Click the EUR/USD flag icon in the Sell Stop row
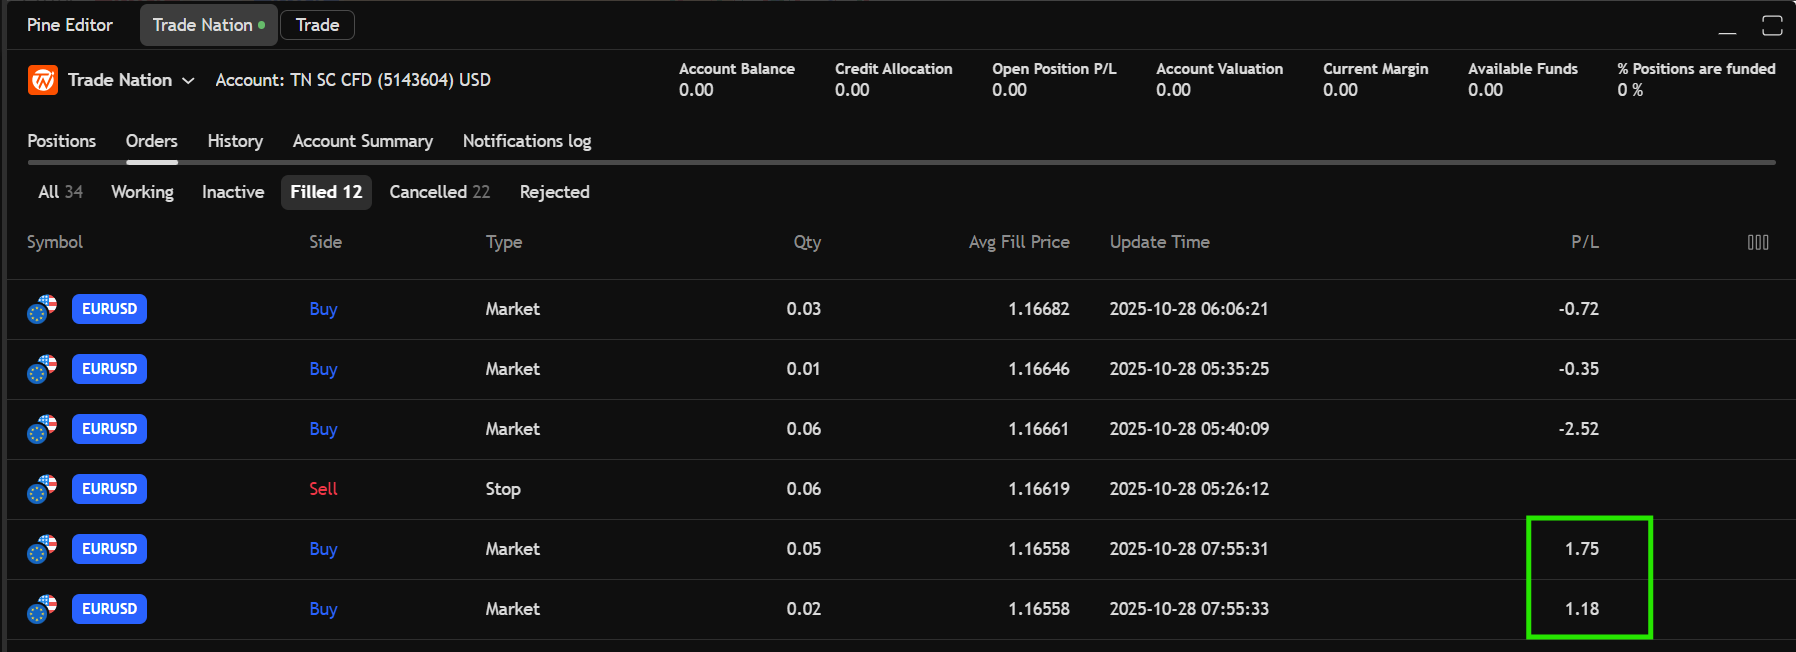The height and width of the screenshot is (652, 1796). [42, 489]
